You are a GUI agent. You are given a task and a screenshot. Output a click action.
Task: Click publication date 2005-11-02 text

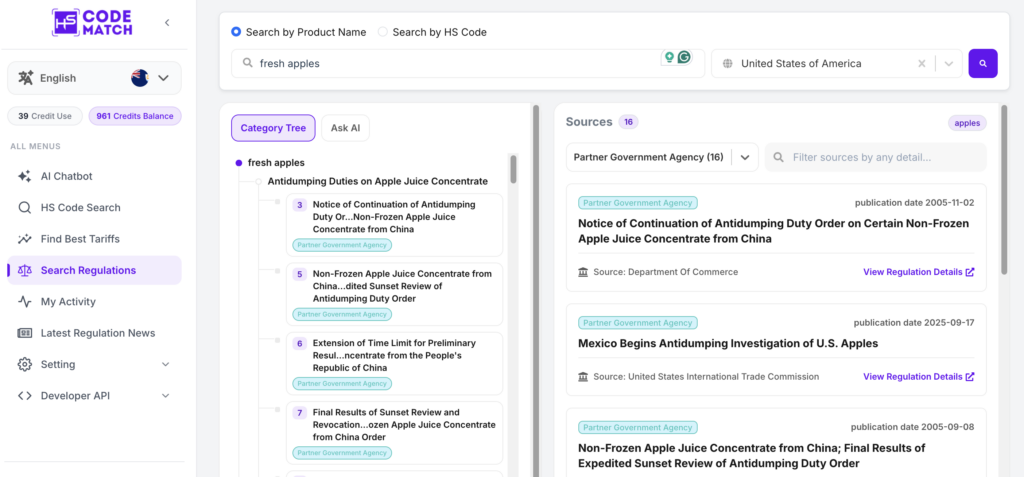click(914, 203)
